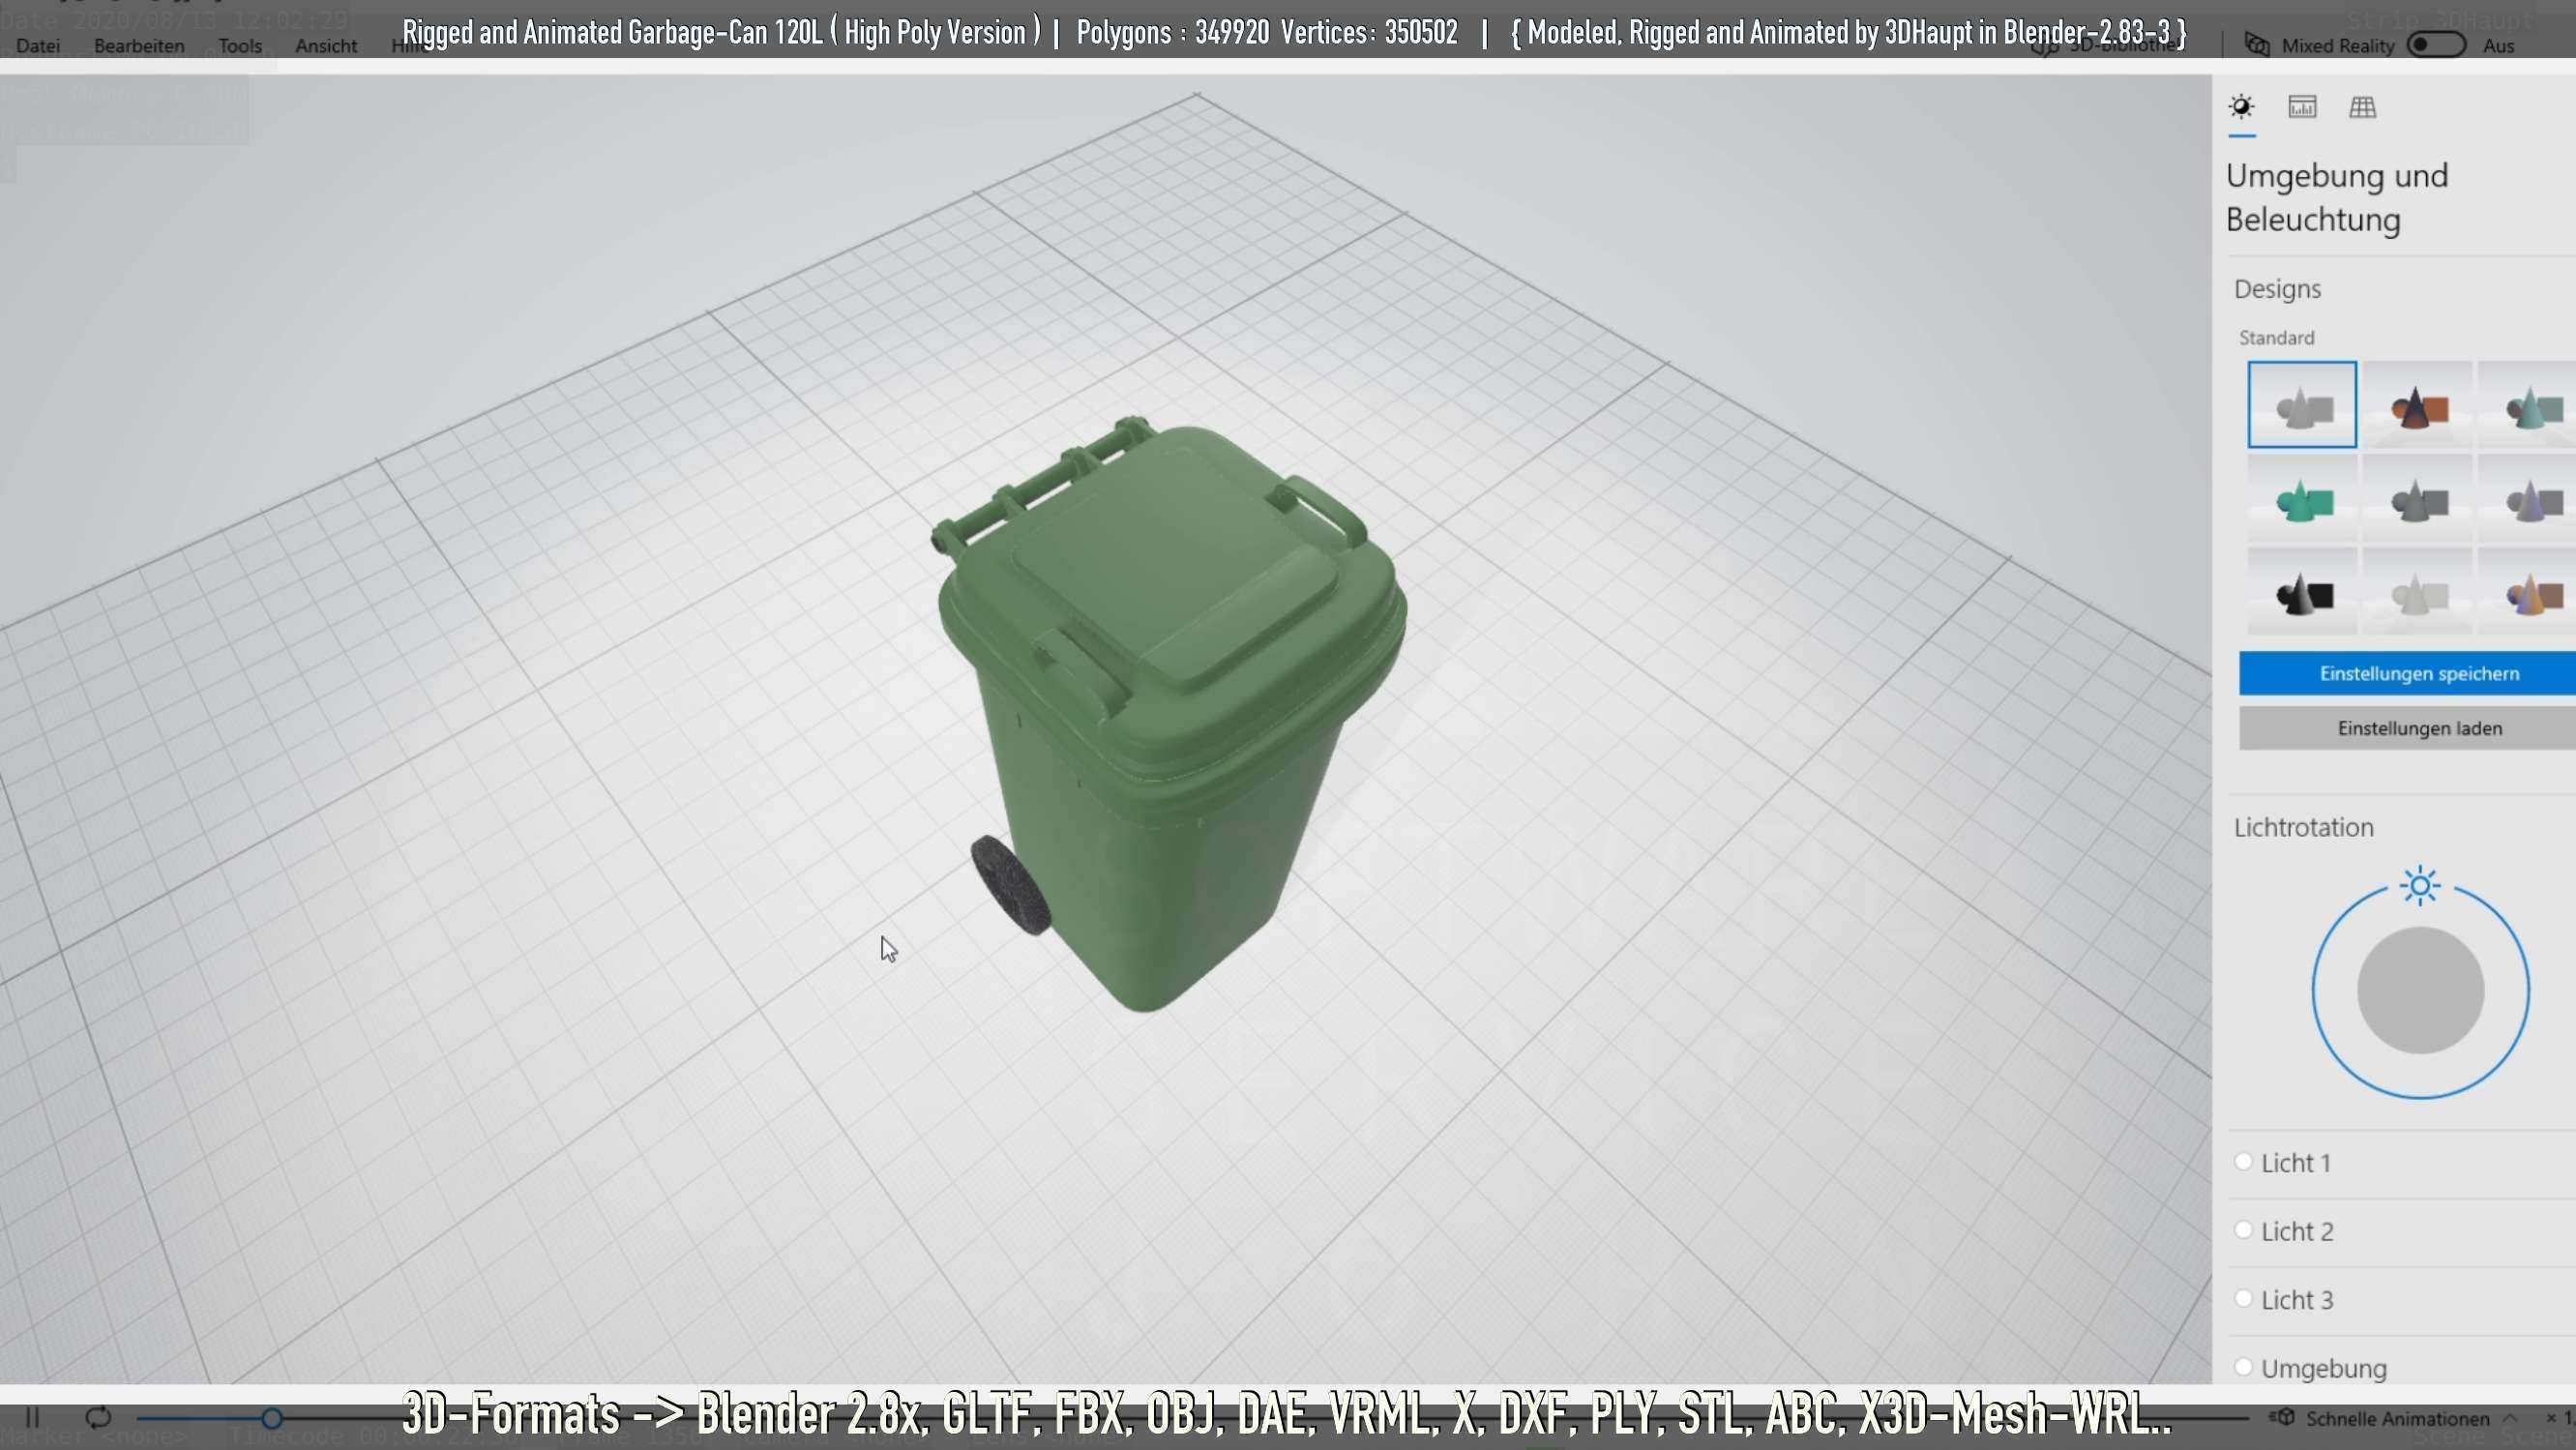Open the Tools menu
2576x1450 pixels.
tap(240, 46)
